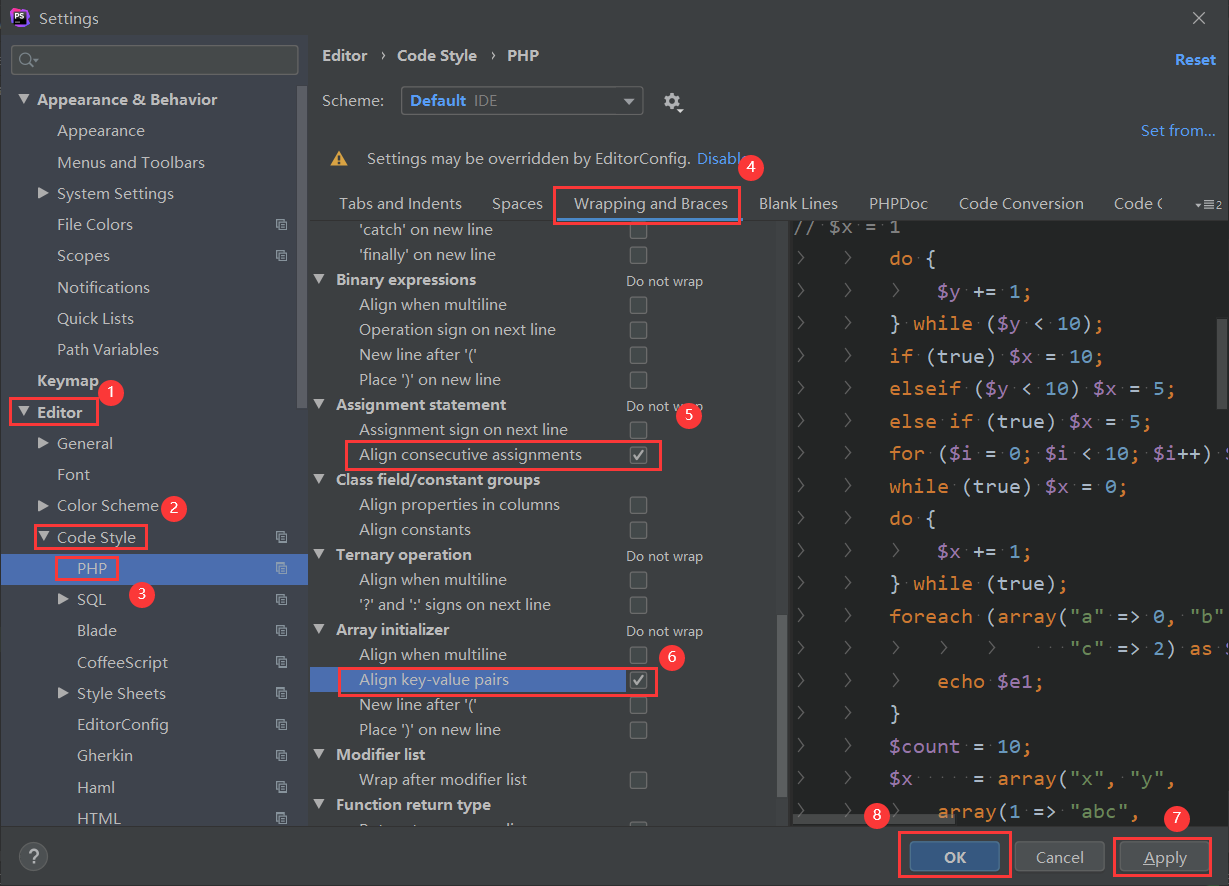Collapse the Editor tree node
Viewport: 1229px width, 886px height.
click(24, 412)
